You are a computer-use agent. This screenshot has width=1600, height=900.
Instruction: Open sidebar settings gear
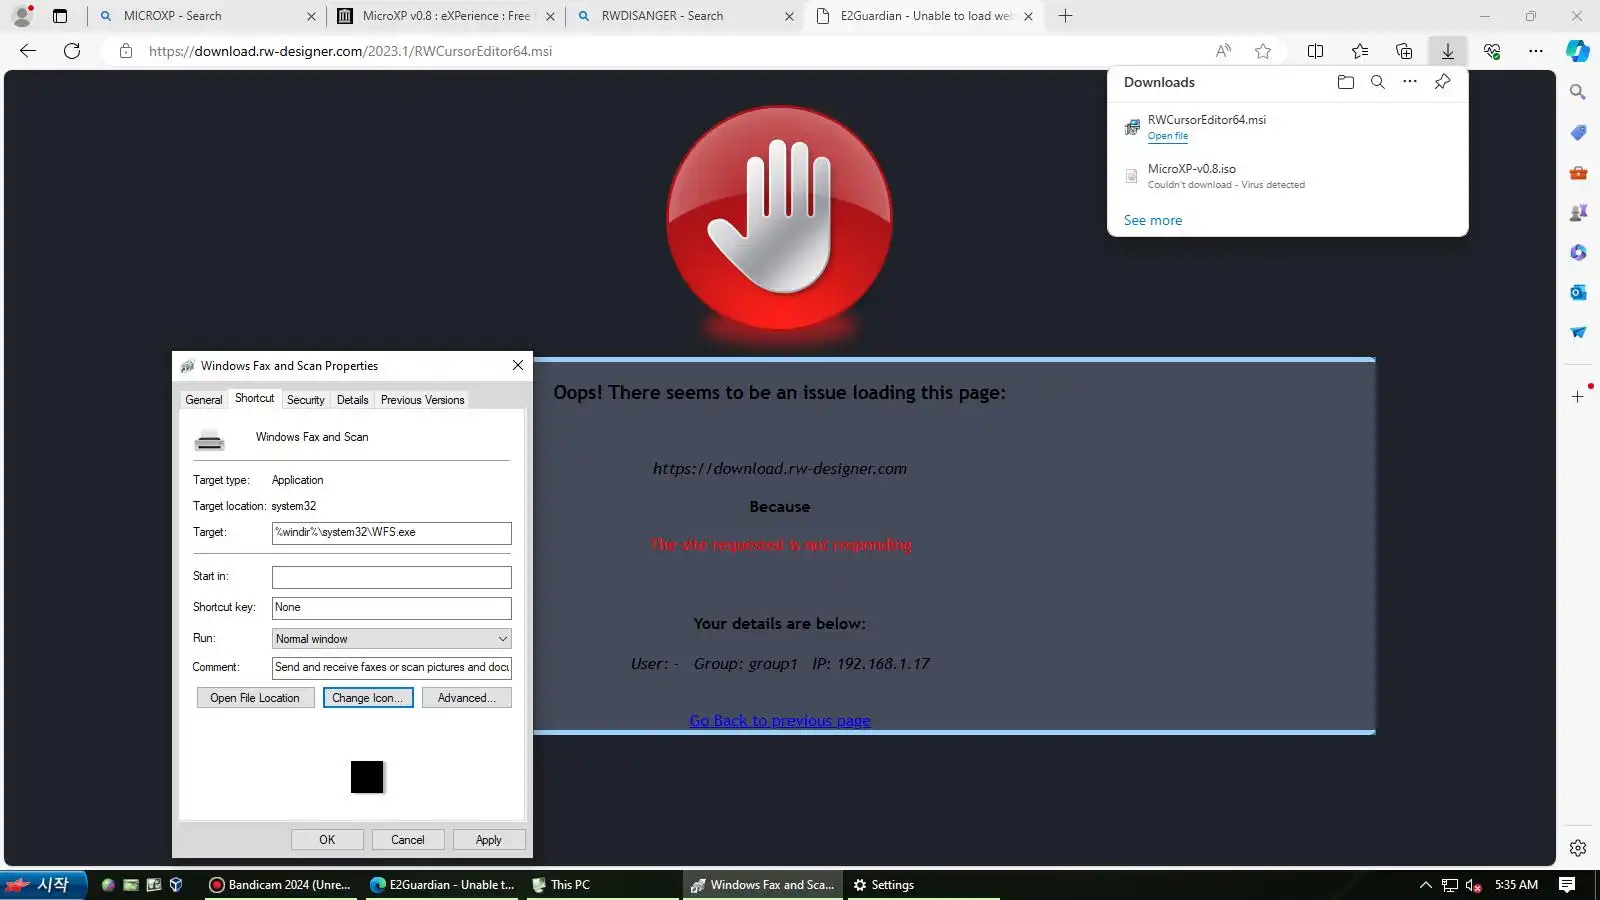1578,848
